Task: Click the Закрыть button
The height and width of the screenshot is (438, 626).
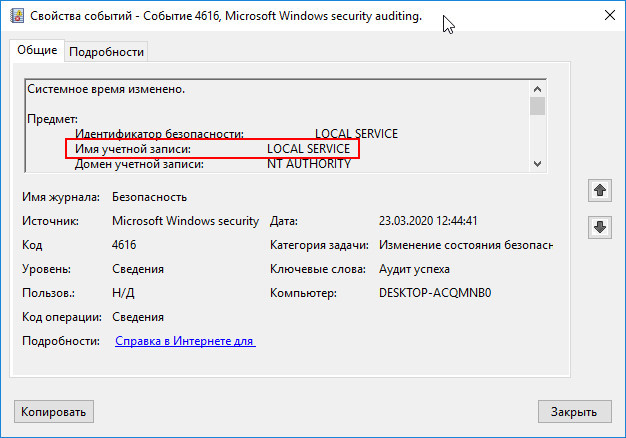Action: coord(574,412)
